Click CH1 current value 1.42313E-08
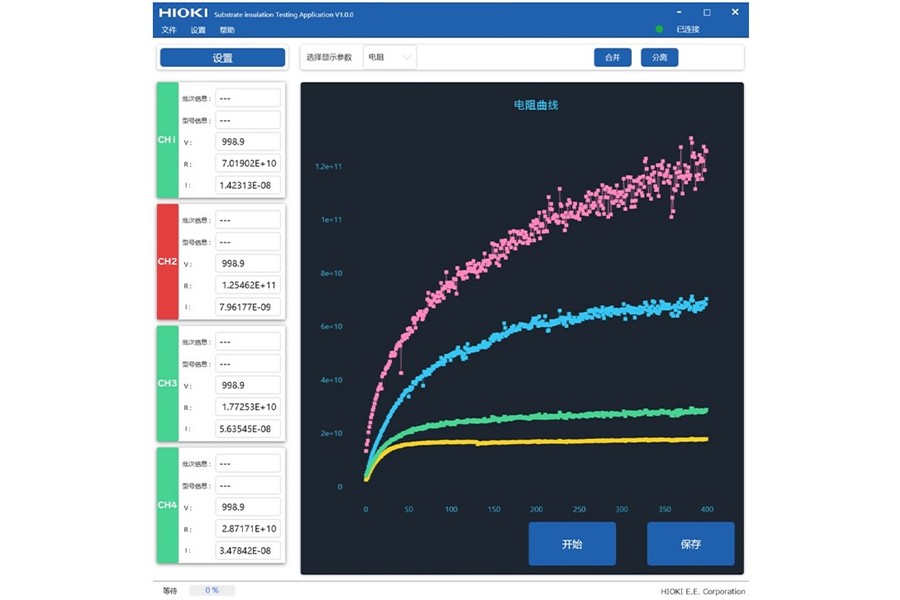This screenshot has height=600, width=900. pyautogui.click(x=248, y=185)
